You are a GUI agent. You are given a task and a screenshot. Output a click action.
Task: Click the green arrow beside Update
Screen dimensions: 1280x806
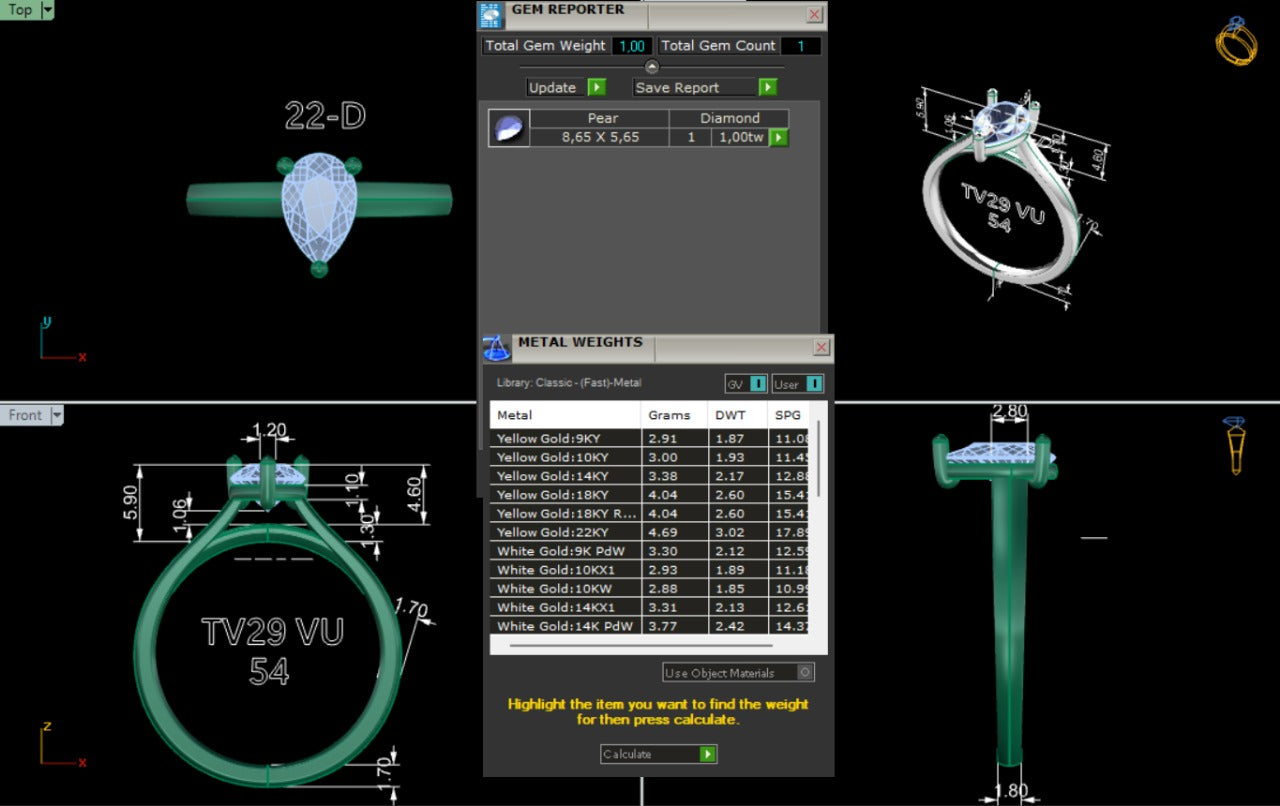pos(597,87)
